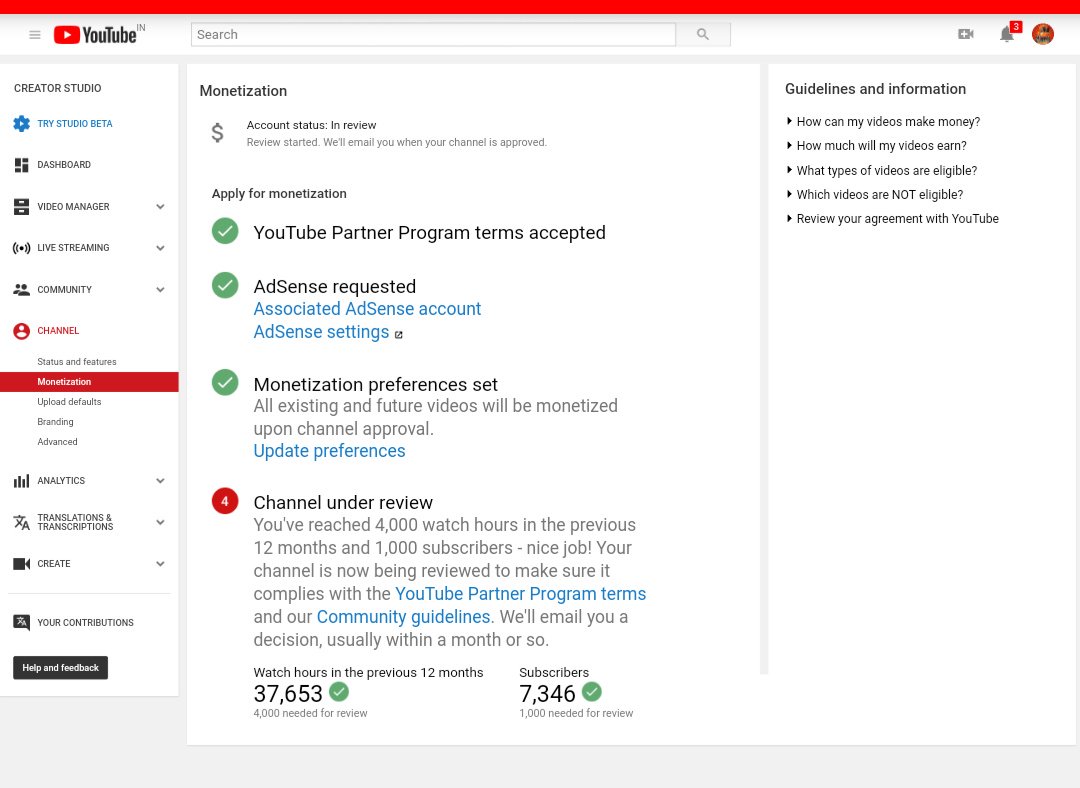Click the external link icon beside AdSense settings
Image resolution: width=1080 pixels, height=788 pixels.
click(398, 335)
